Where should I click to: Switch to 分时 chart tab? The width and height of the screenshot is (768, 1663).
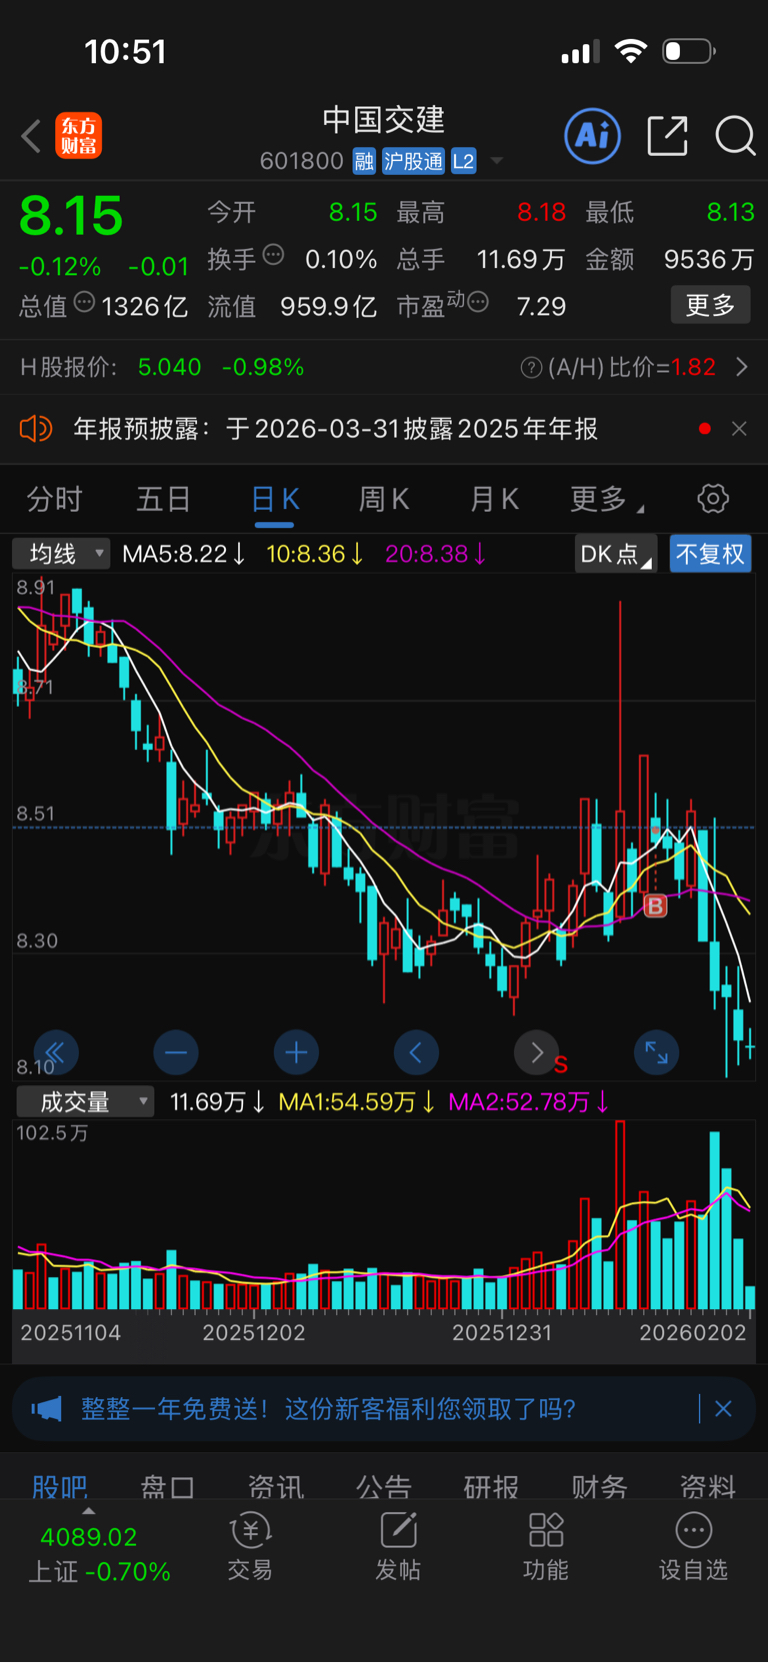(54, 499)
